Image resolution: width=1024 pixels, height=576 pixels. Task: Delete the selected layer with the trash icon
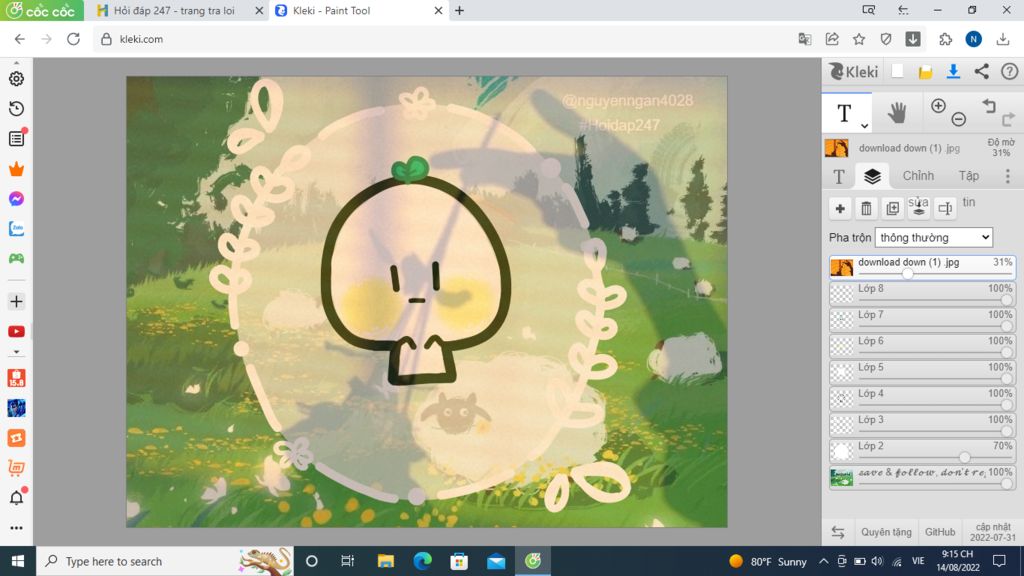coord(866,208)
